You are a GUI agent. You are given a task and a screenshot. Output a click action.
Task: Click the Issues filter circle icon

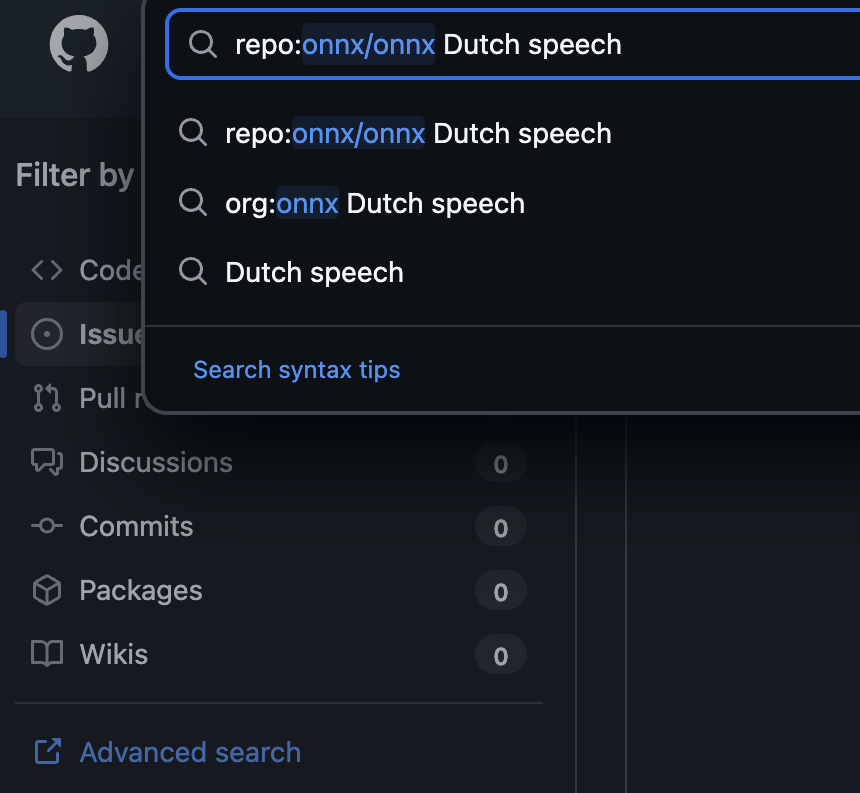[x=47, y=334]
